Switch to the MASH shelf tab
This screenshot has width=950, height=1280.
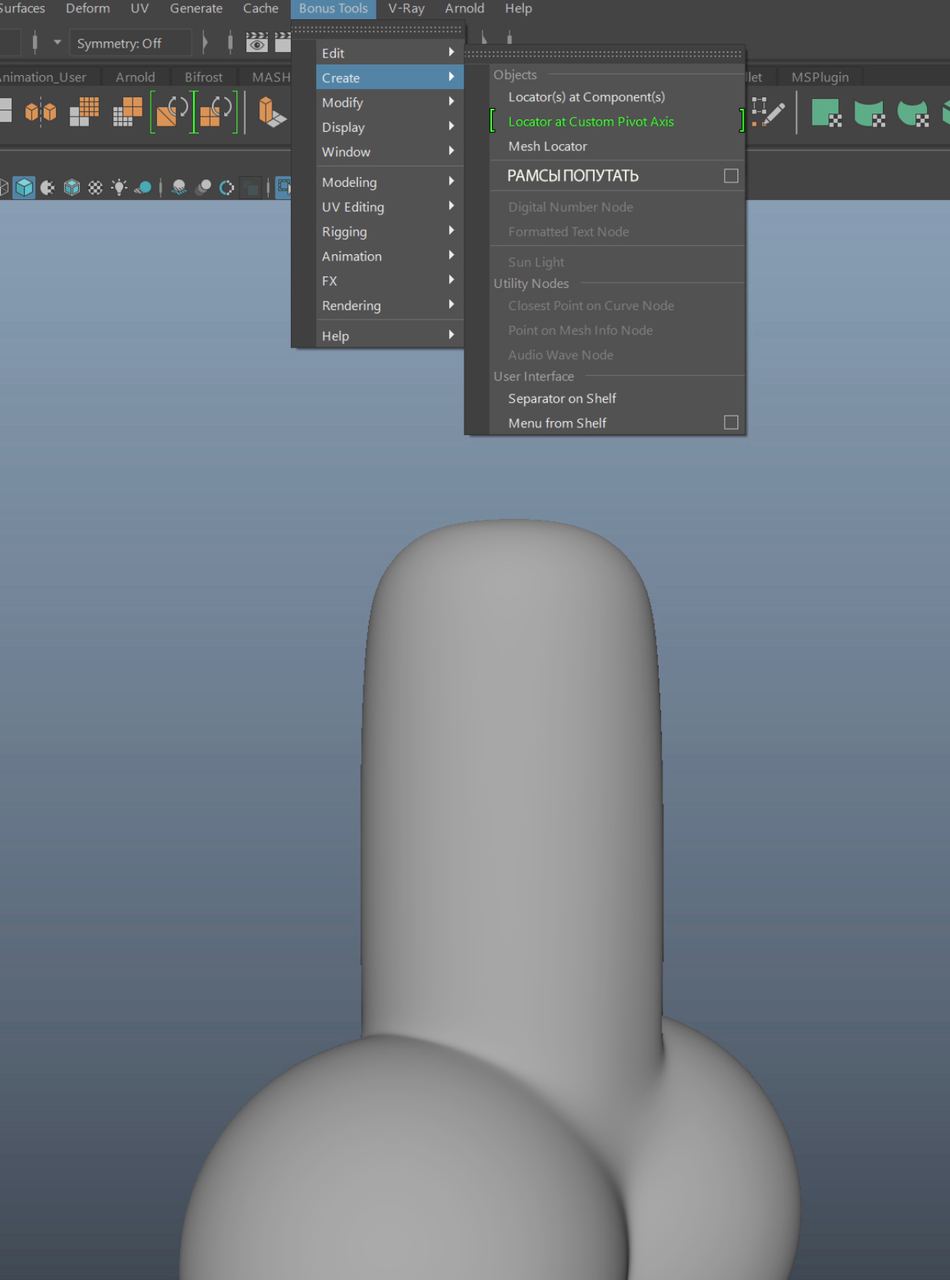[x=270, y=77]
